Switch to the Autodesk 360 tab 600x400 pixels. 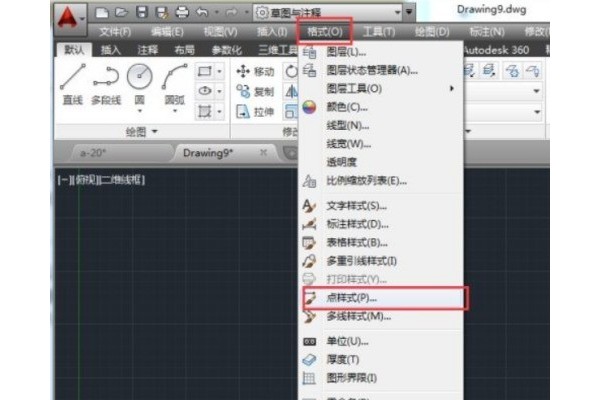point(496,50)
